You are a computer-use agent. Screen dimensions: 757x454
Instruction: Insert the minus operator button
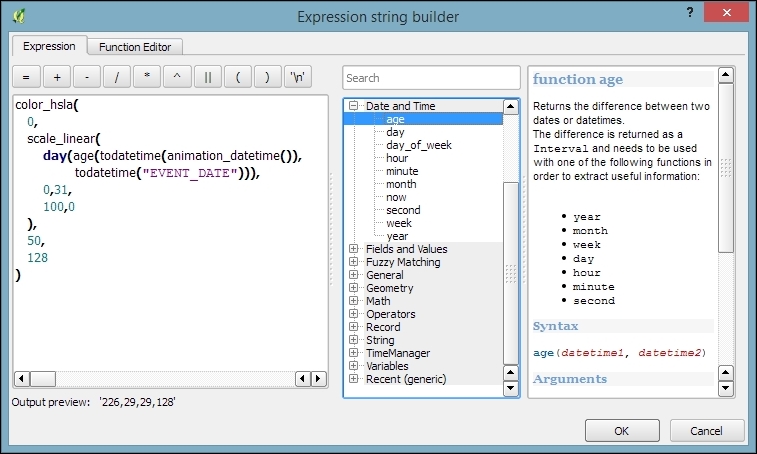click(x=87, y=77)
